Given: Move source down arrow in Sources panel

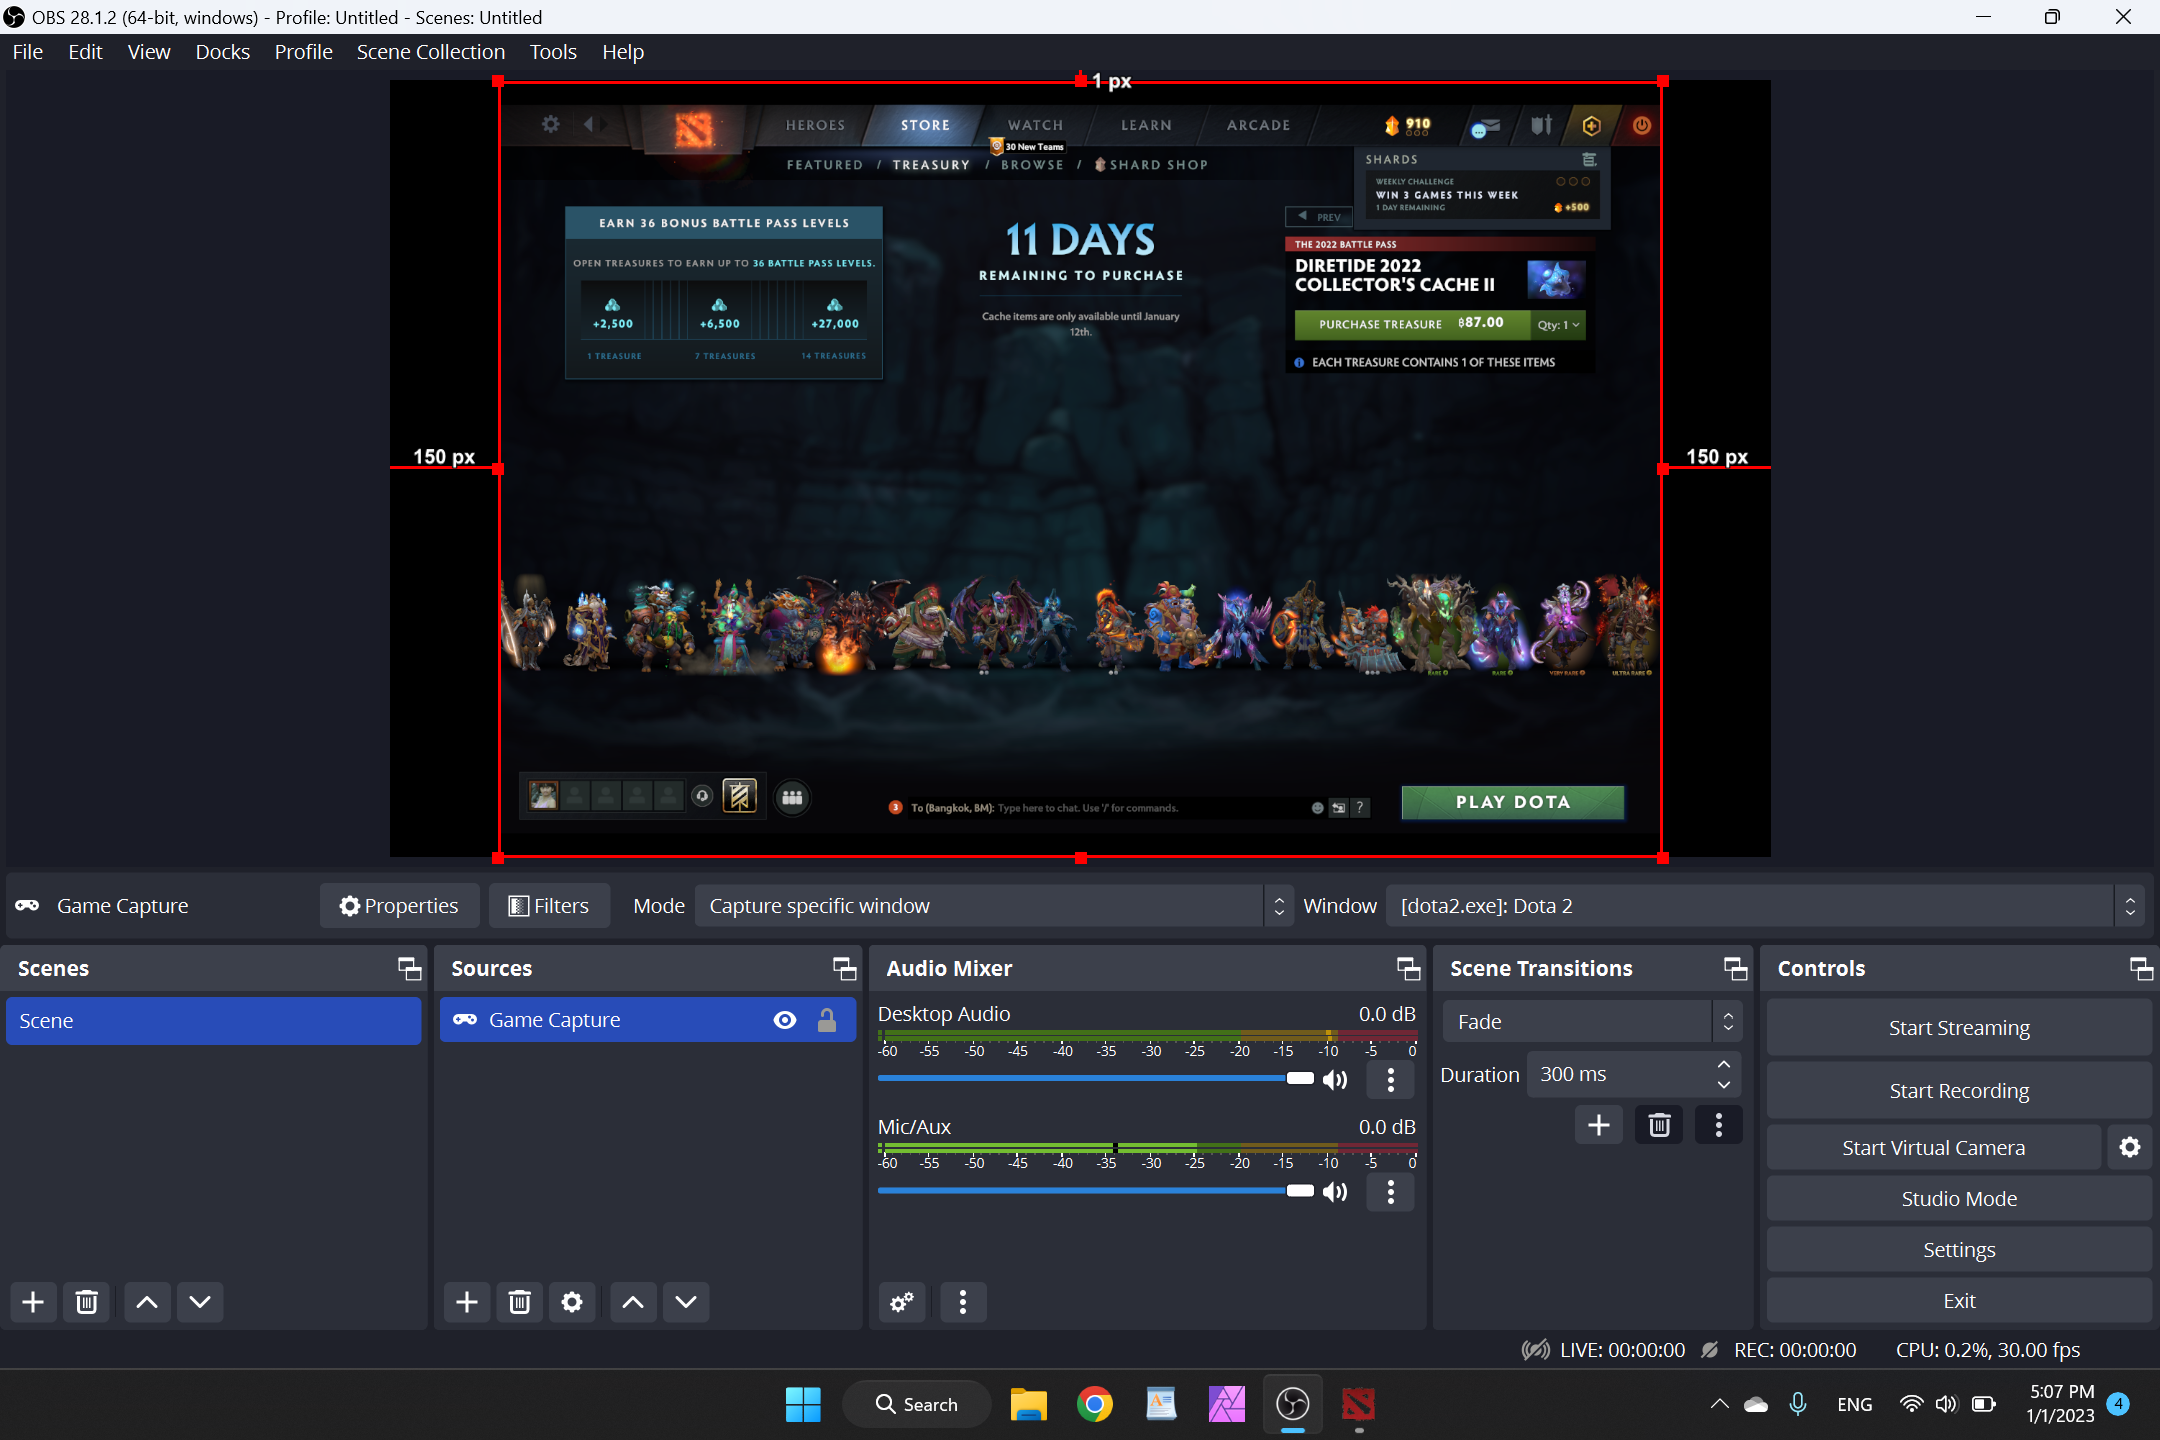Looking at the screenshot, I should 686,1302.
